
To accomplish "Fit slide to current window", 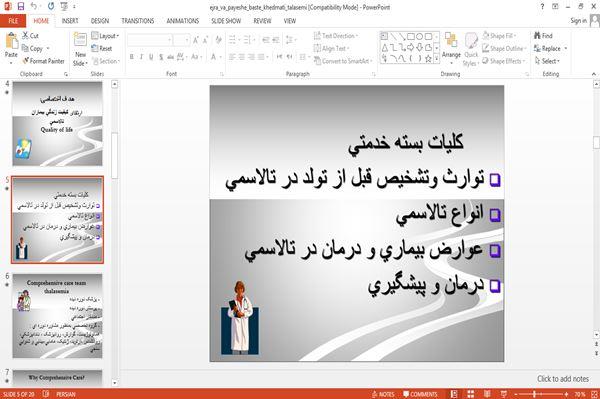I will pyautogui.click(x=594, y=394).
